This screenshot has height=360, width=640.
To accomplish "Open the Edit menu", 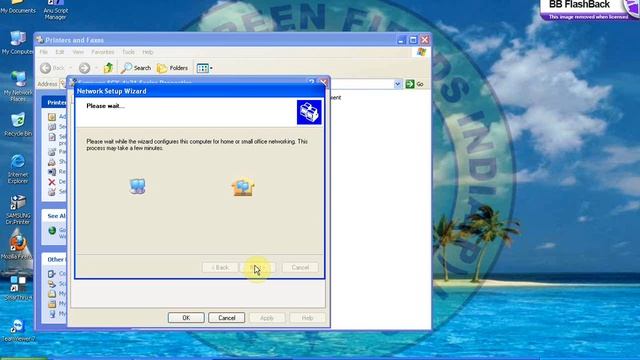I will point(60,52).
